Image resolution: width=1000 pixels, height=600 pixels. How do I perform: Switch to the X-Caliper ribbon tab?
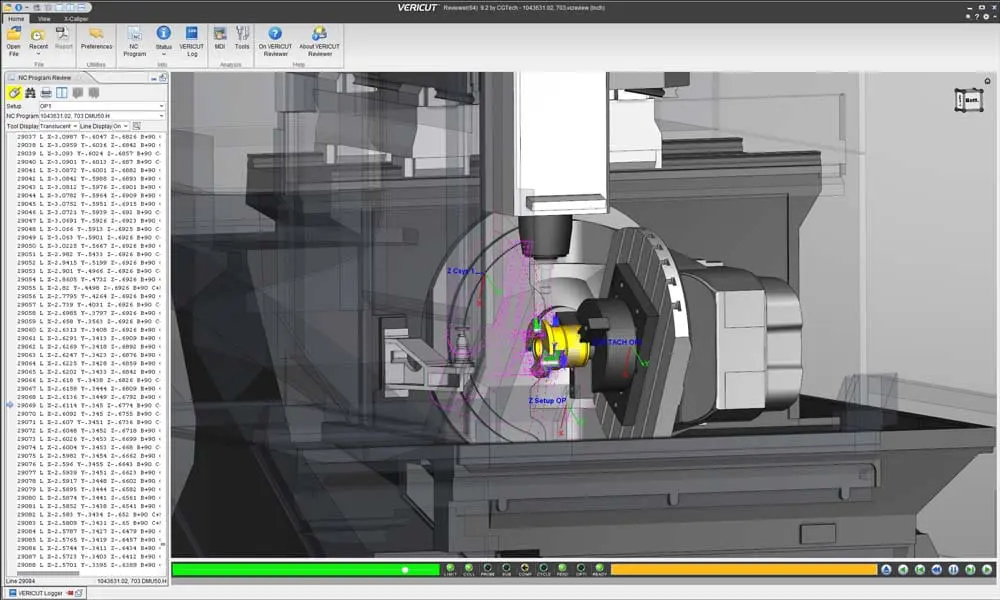[76, 18]
